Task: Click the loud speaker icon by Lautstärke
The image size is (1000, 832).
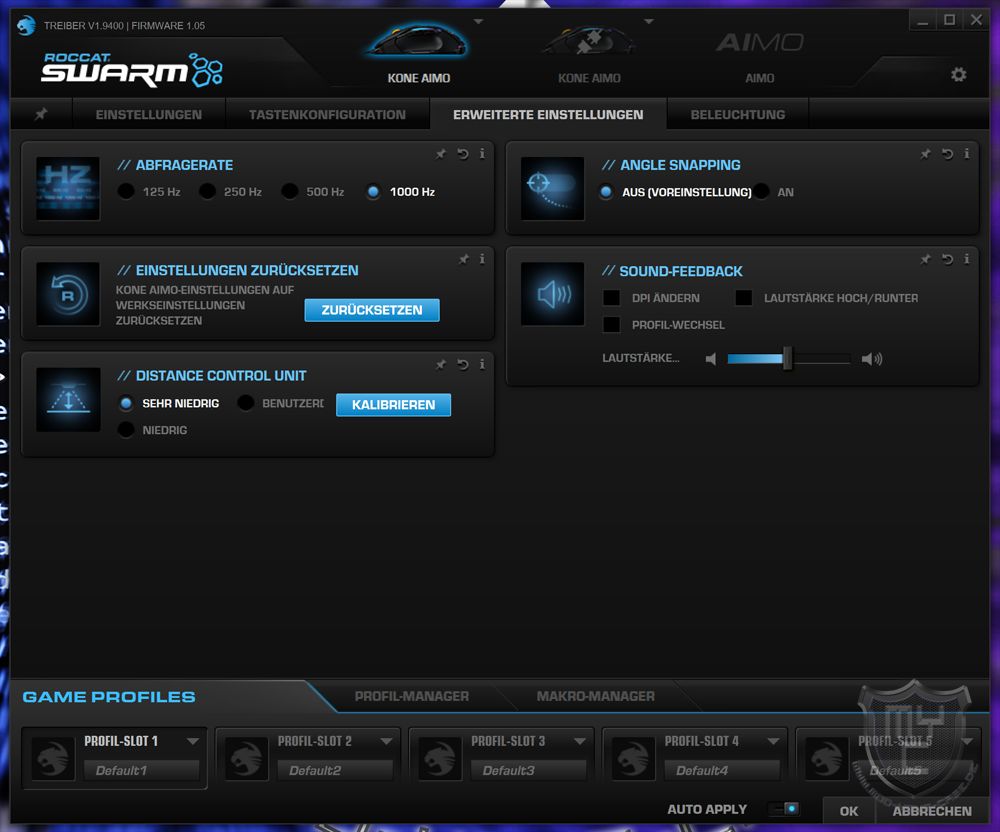Action: tap(872, 359)
